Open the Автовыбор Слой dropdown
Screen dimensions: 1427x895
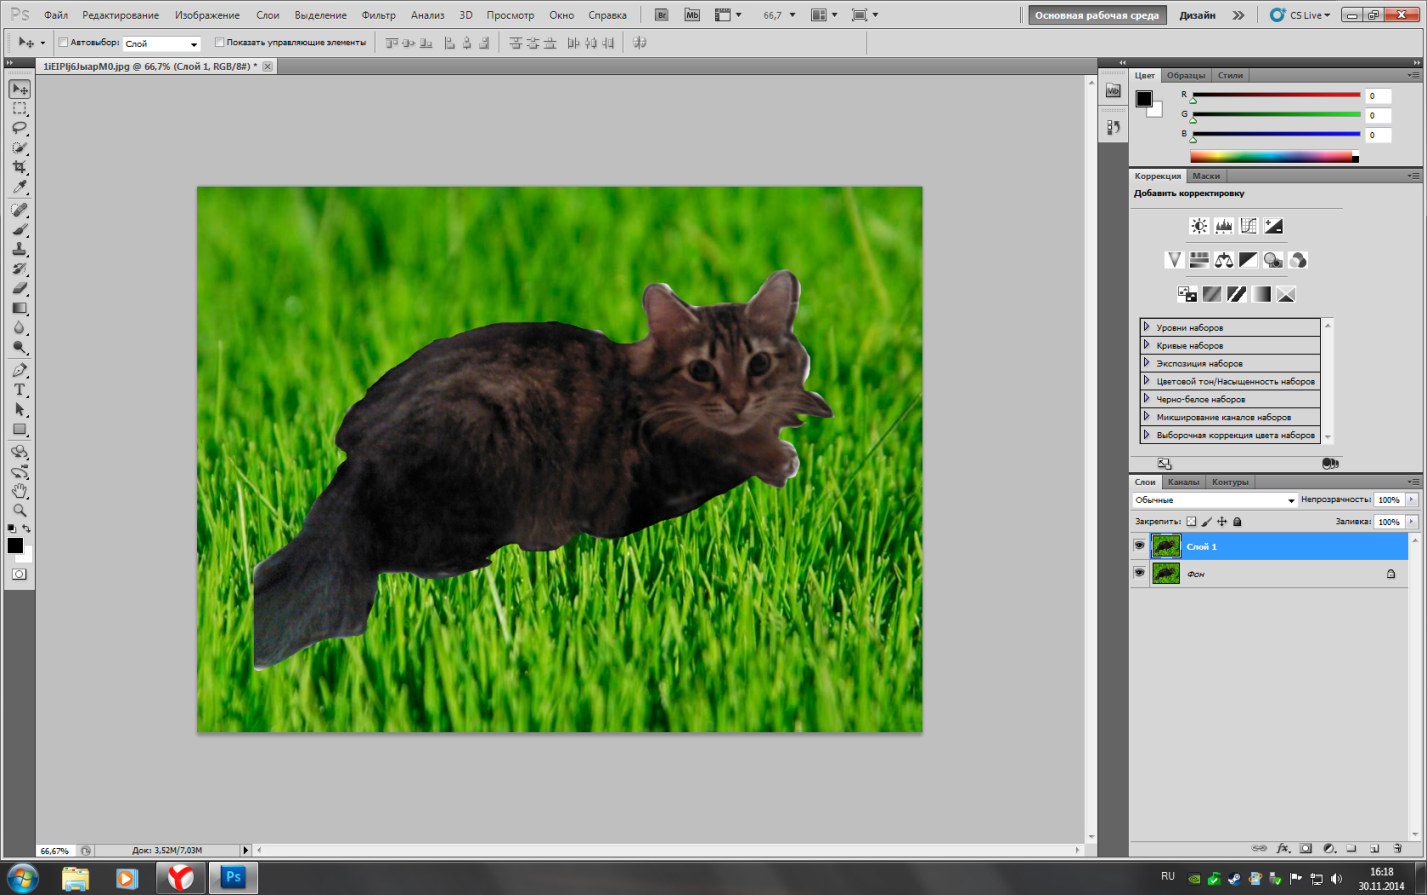click(161, 44)
